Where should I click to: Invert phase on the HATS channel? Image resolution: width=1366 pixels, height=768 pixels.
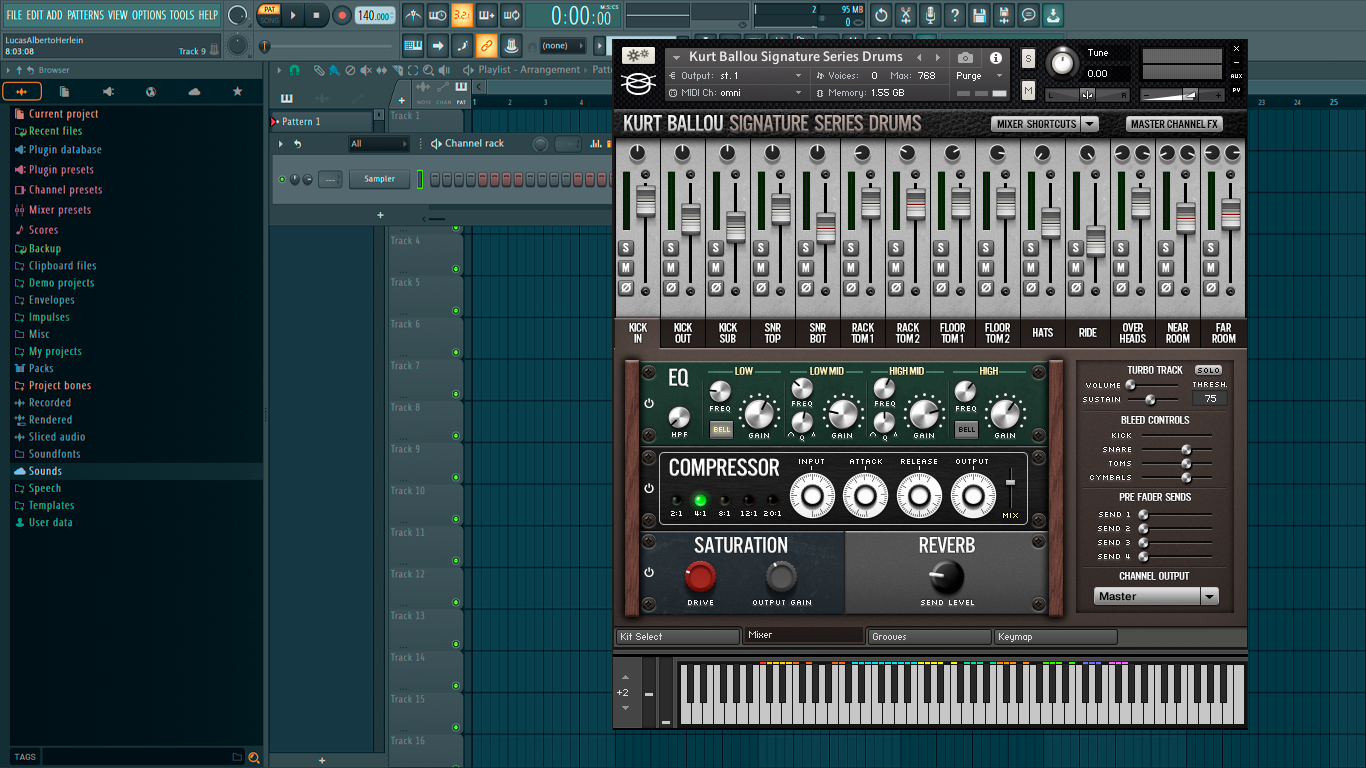click(x=1032, y=287)
